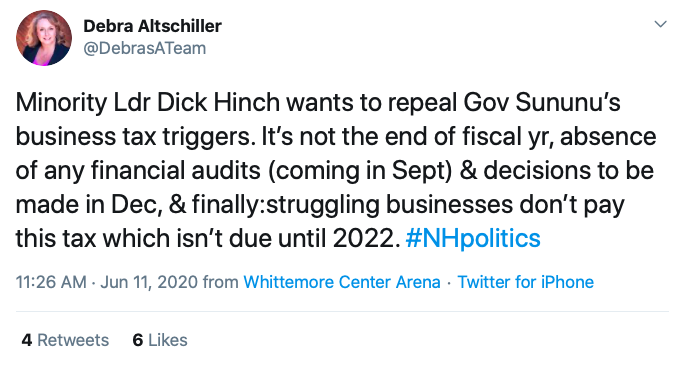Image resolution: width=686 pixels, height=366 pixels.
Task: Open Debra Altschiller's profile photo
Action: [x=44, y=38]
